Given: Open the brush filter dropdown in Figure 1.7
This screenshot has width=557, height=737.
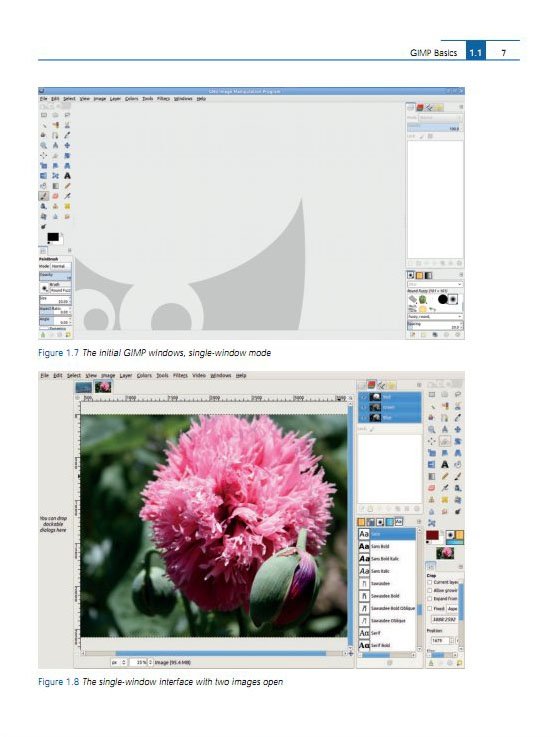Looking at the screenshot, I should 435,284.
